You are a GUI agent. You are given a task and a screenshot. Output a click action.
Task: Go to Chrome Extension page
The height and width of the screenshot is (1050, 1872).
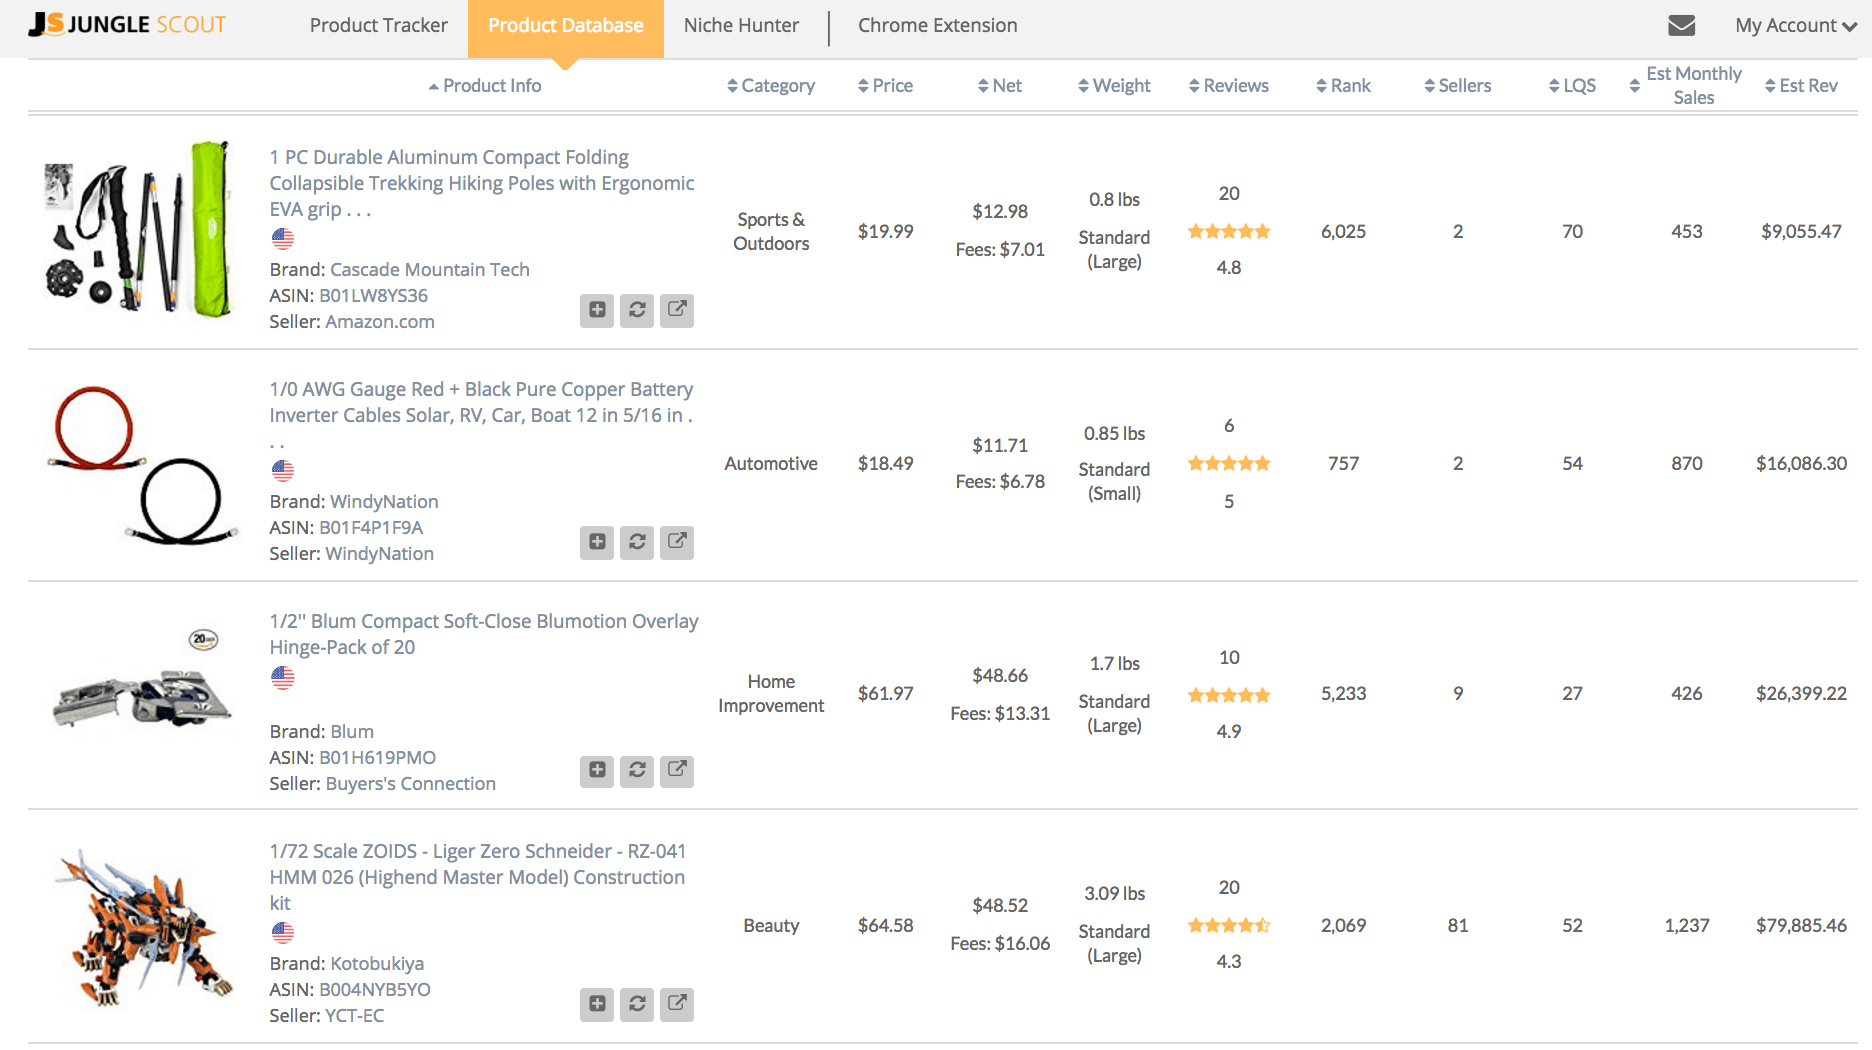point(937,26)
